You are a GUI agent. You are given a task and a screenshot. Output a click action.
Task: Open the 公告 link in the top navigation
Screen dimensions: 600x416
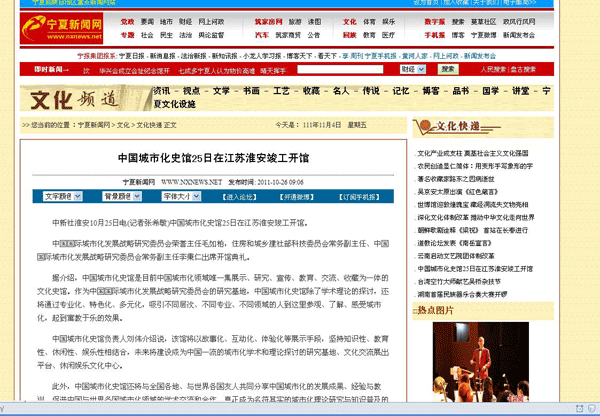pos(314,35)
